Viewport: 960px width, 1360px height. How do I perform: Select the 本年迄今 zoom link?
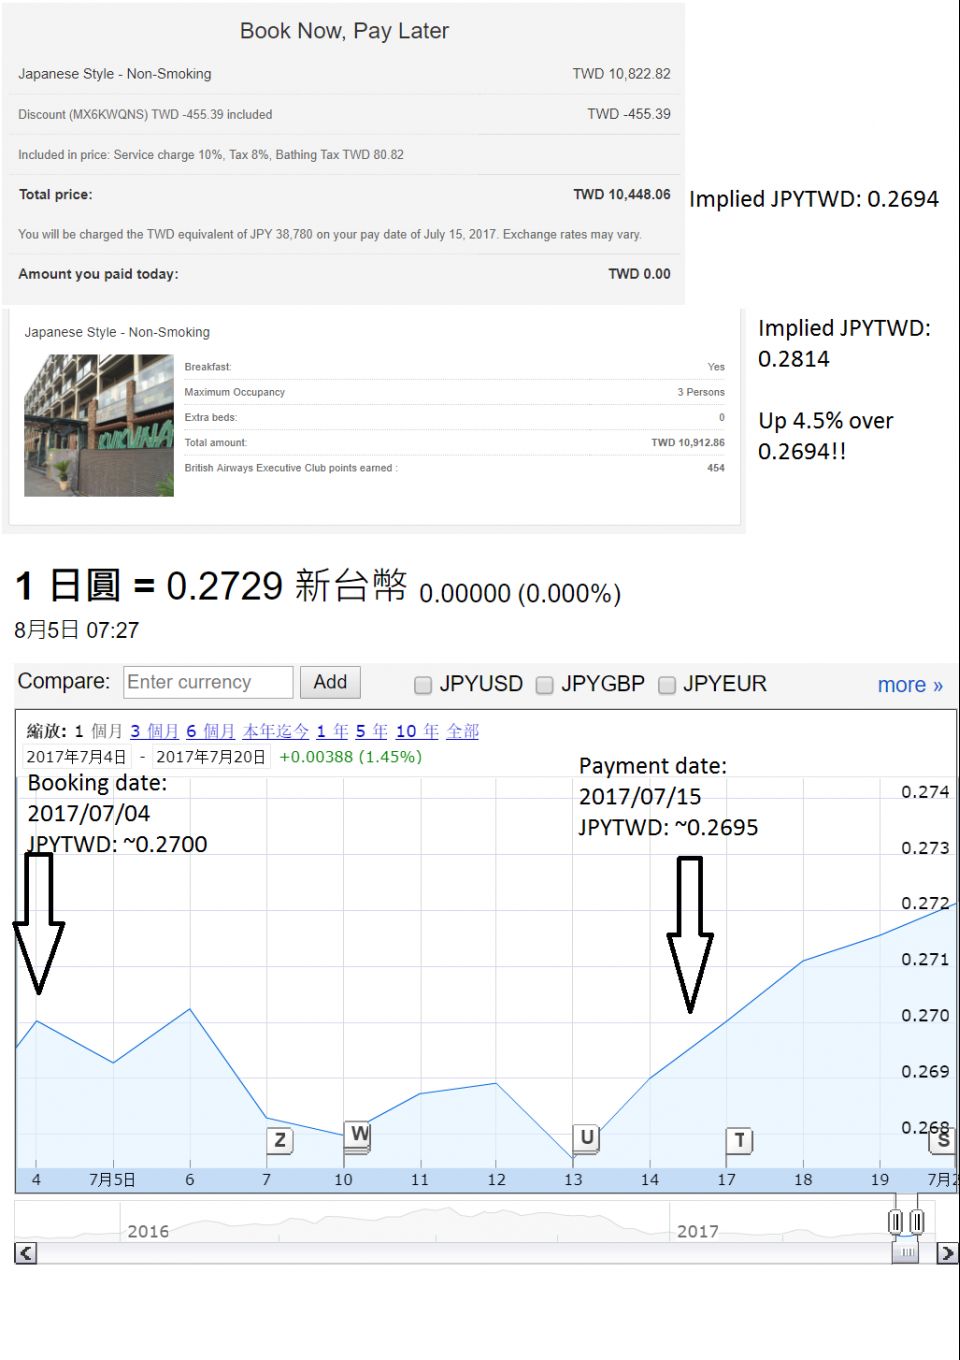point(276,731)
